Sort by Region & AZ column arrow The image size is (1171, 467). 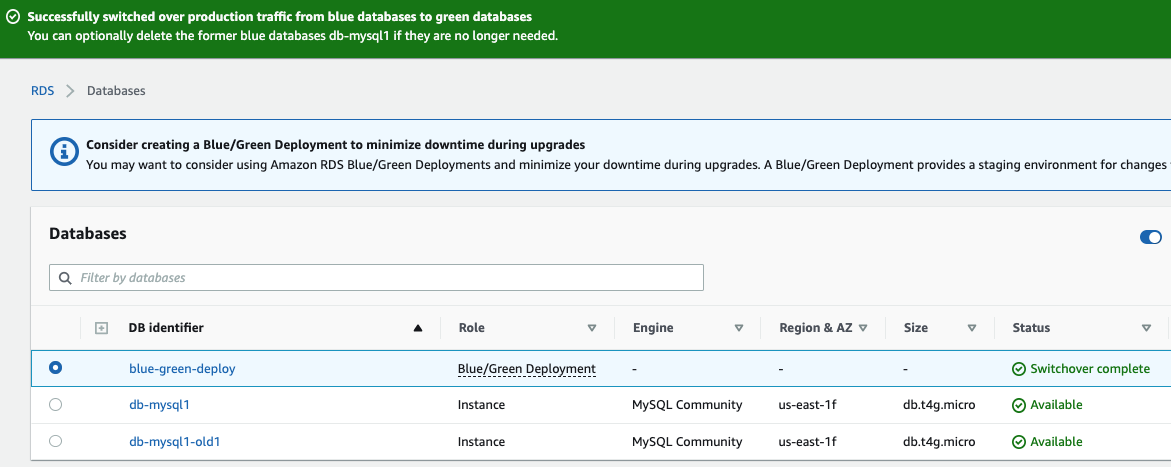[x=862, y=328]
